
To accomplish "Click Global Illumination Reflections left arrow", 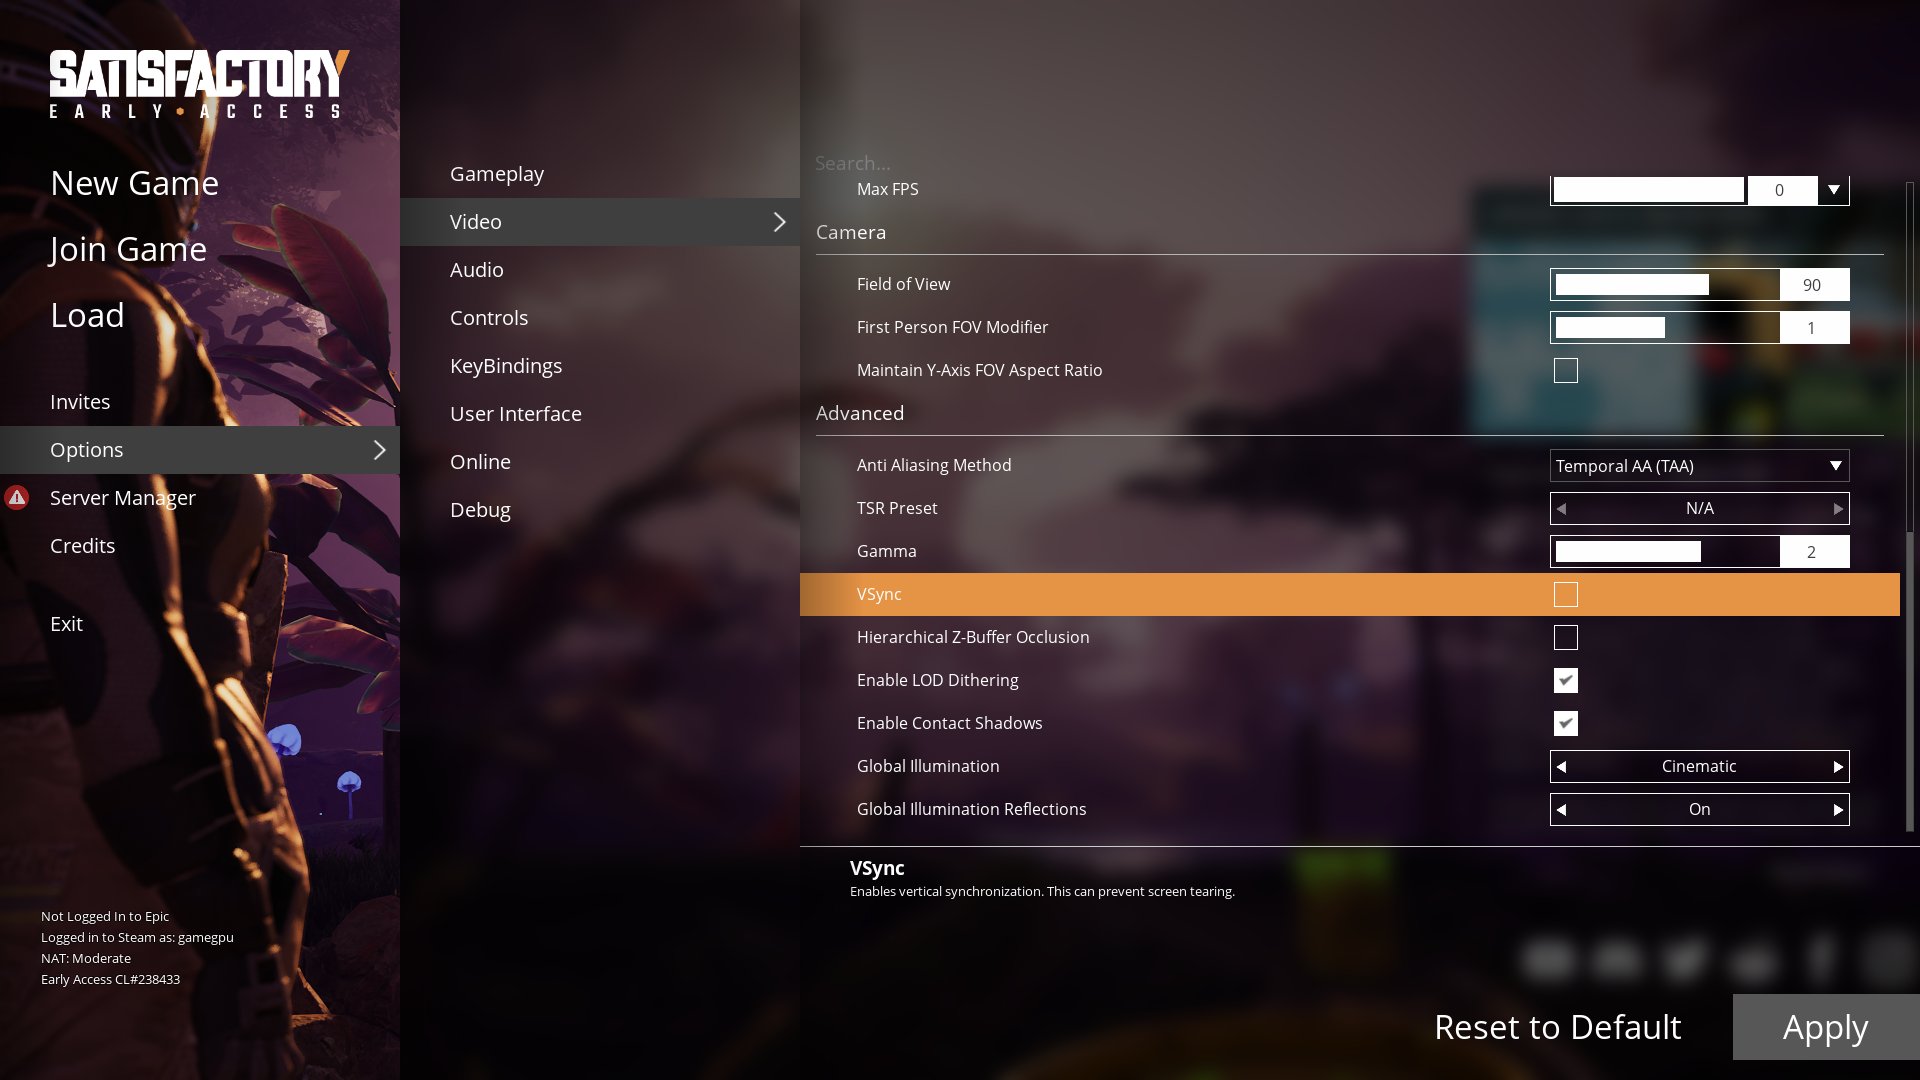I will click(x=1562, y=810).
